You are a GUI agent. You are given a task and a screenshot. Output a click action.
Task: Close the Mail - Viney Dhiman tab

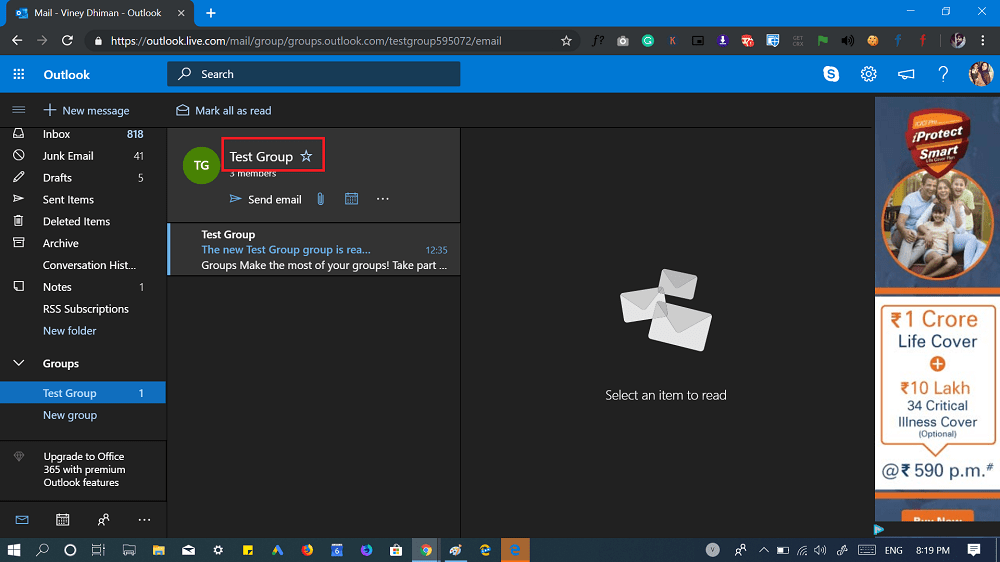(x=181, y=13)
